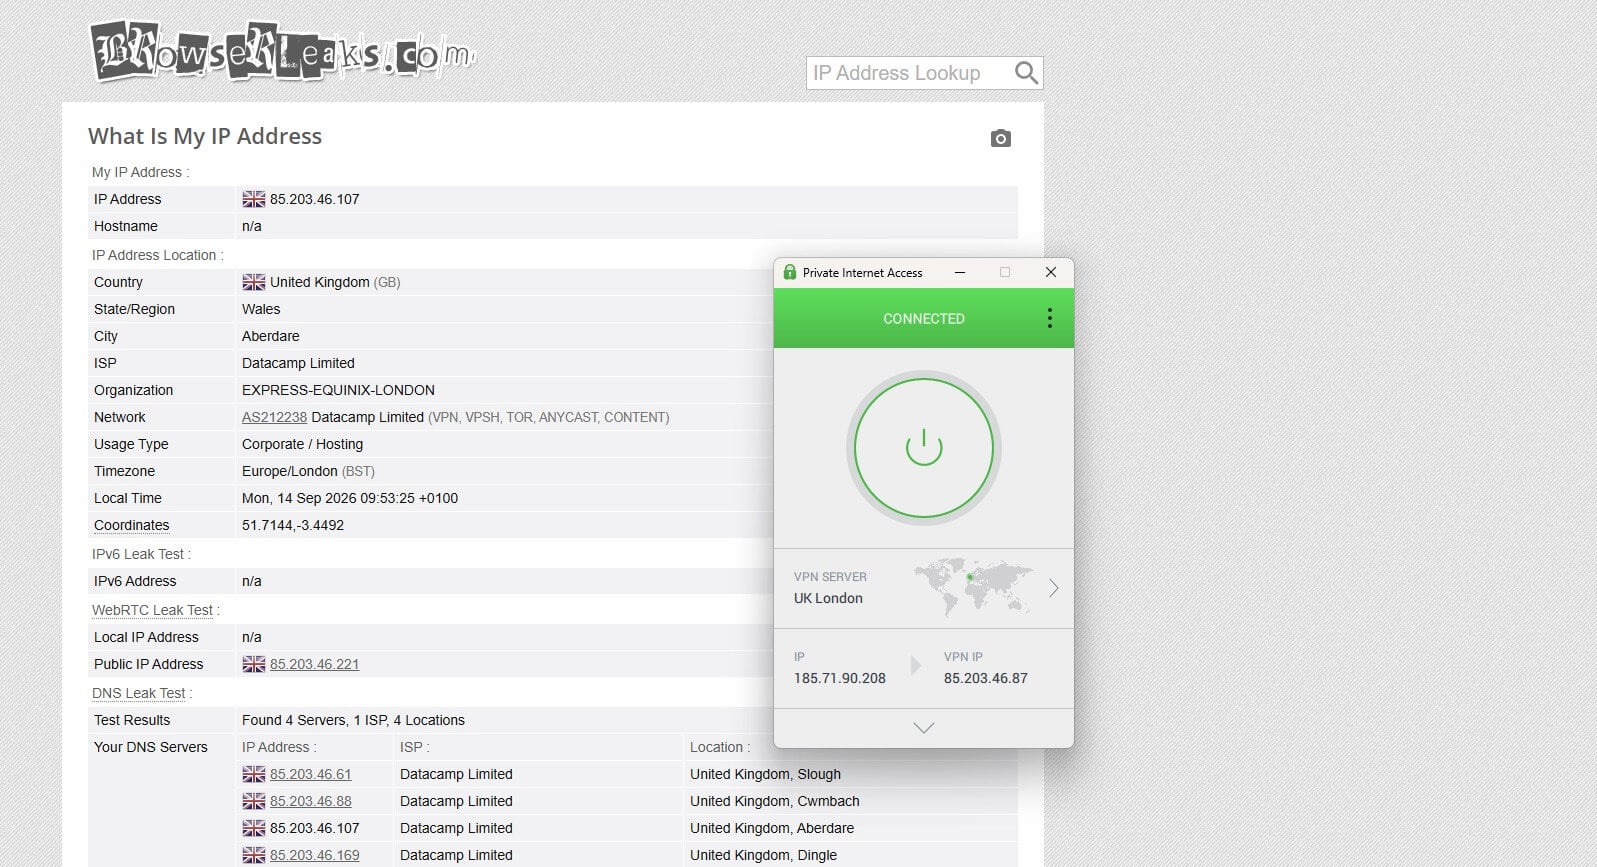Open DNS server link 85.203.46.169
The image size is (1597, 867).
[314, 855]
